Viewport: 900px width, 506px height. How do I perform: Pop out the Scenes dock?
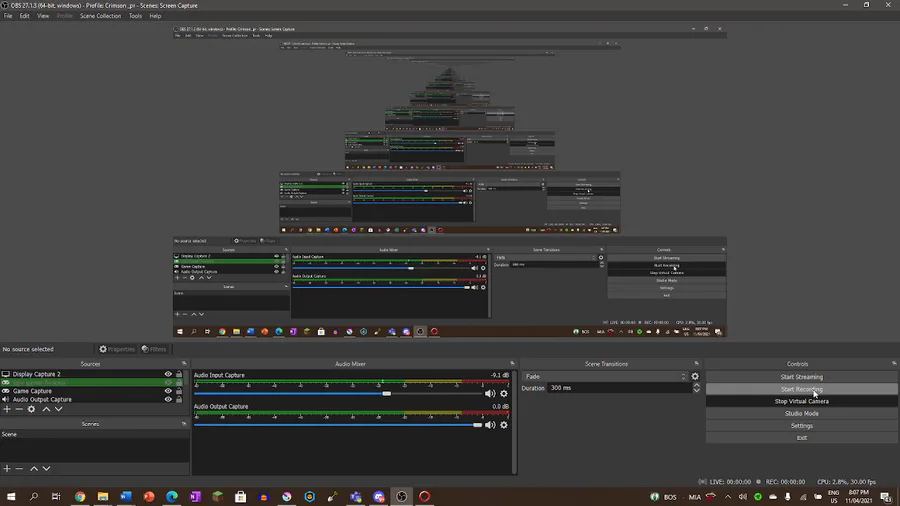[x=184, y=423]
